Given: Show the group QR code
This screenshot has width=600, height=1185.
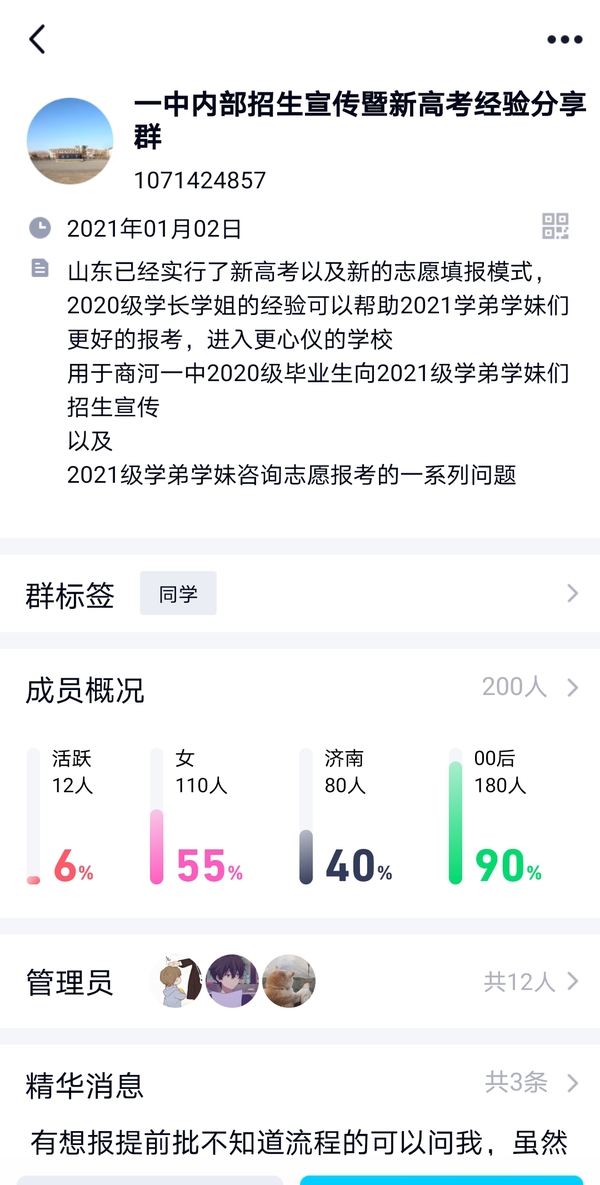Looking at the screenshot, I should coord(555,226).
